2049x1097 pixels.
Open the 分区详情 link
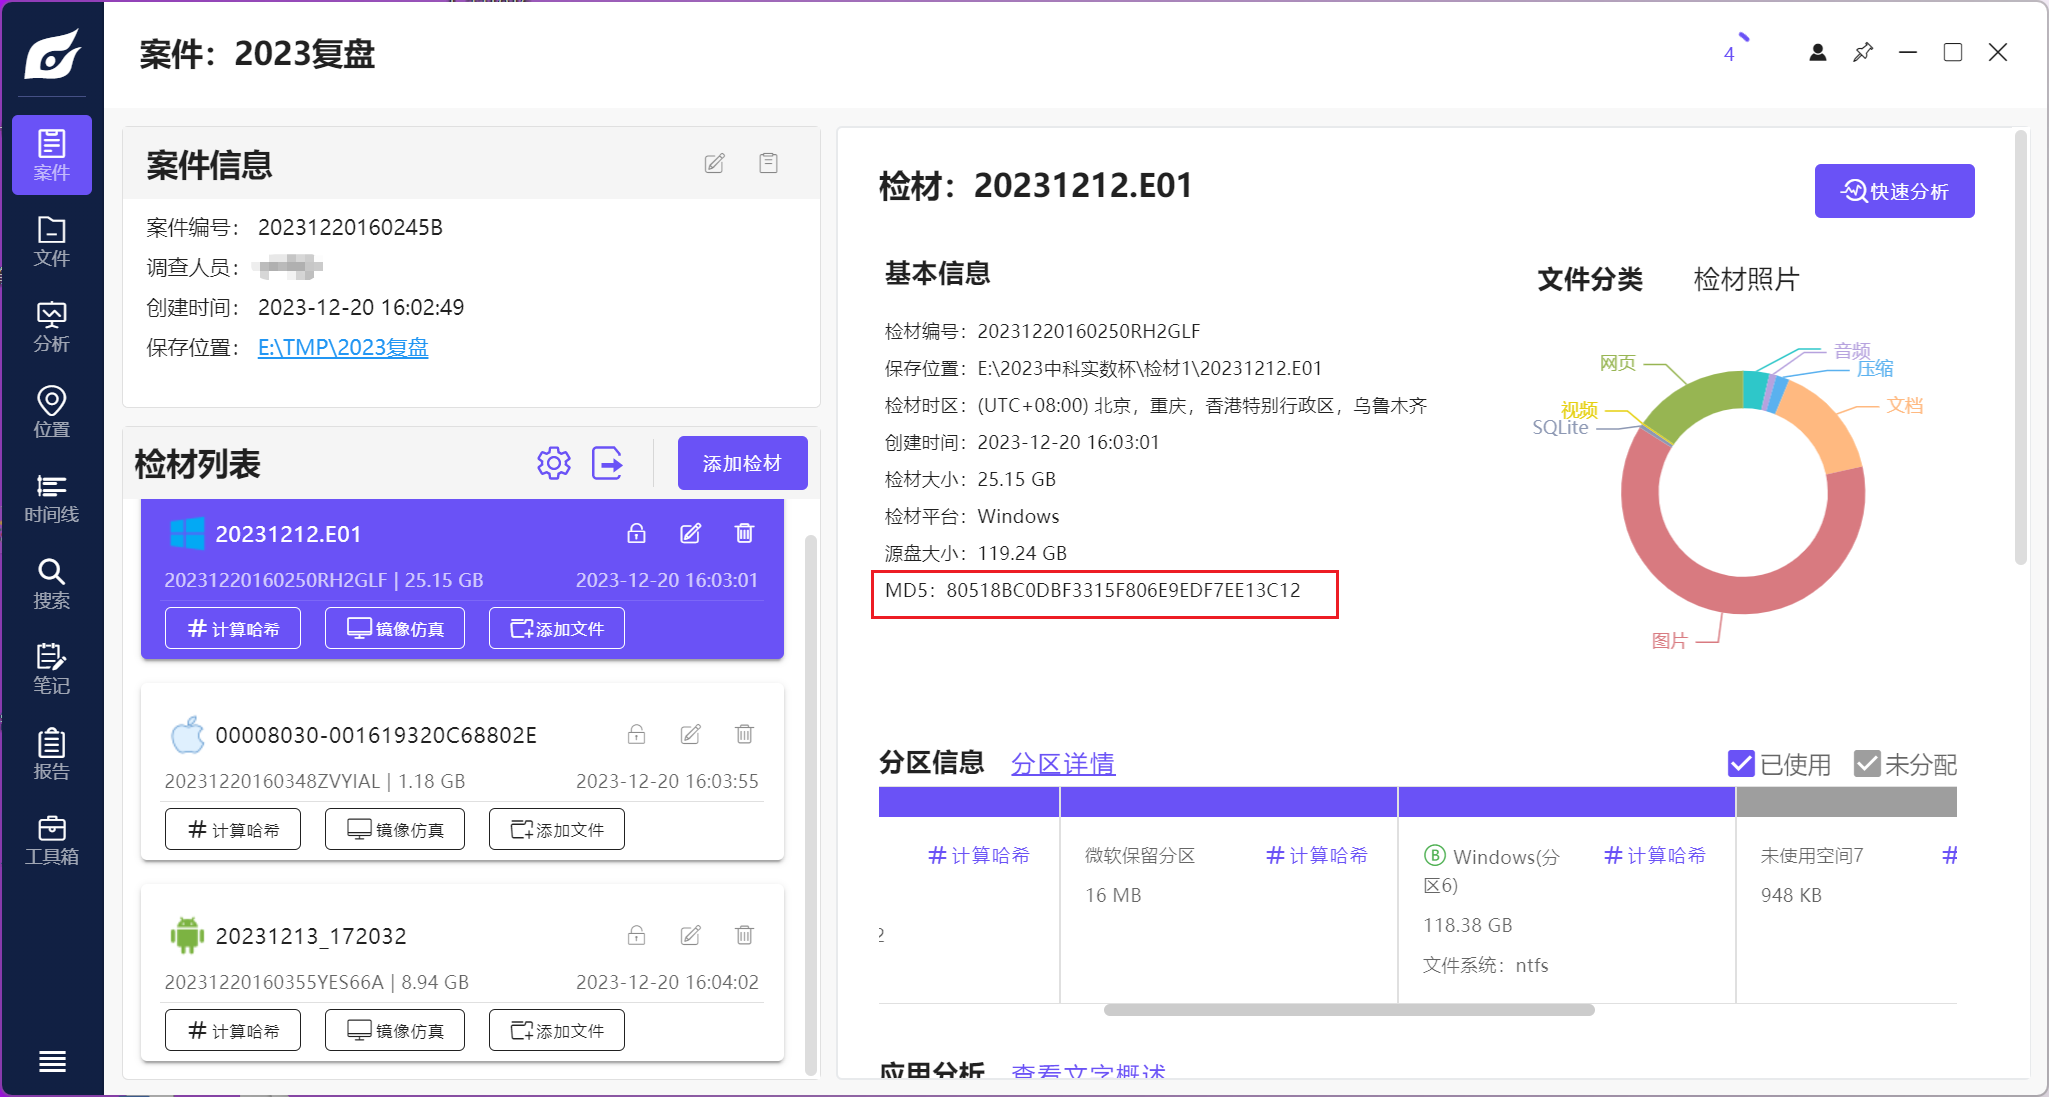click(x=1062, y=764)
